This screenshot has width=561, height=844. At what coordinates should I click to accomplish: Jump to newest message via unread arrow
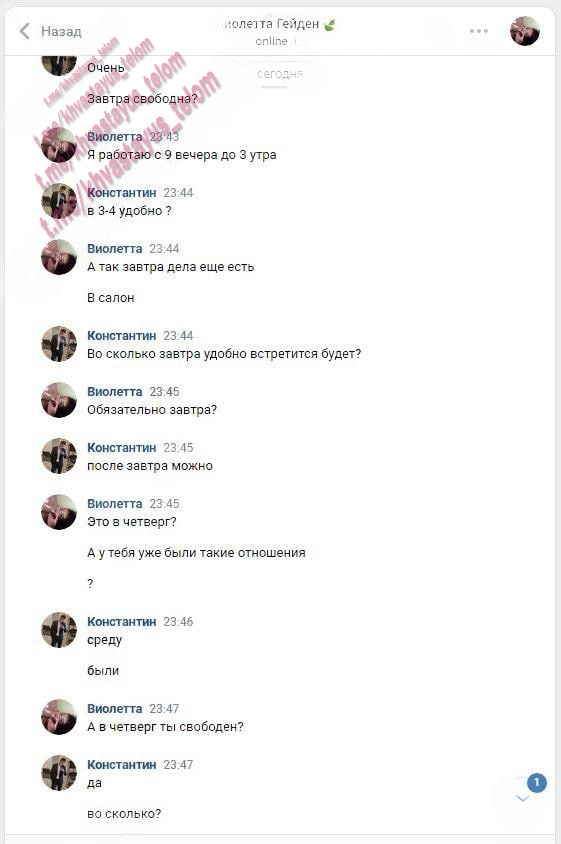pyautogui.click(x=523, y=798)
